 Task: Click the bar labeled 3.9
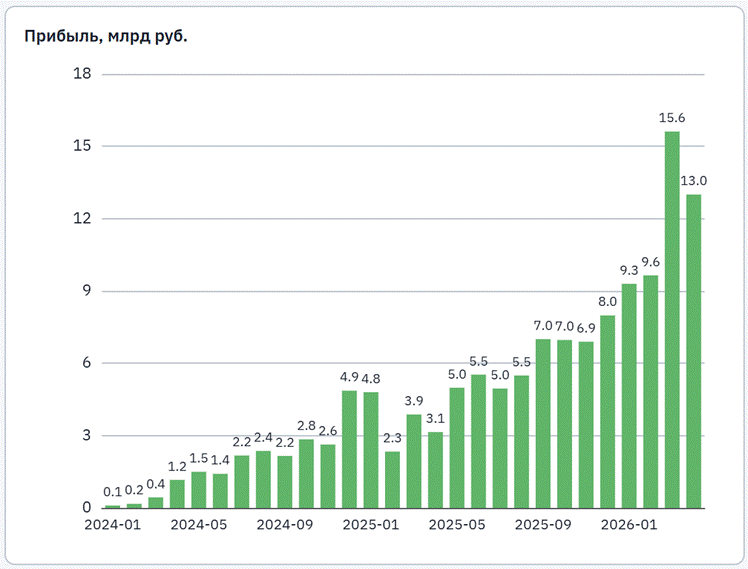[x=414, y=461]
